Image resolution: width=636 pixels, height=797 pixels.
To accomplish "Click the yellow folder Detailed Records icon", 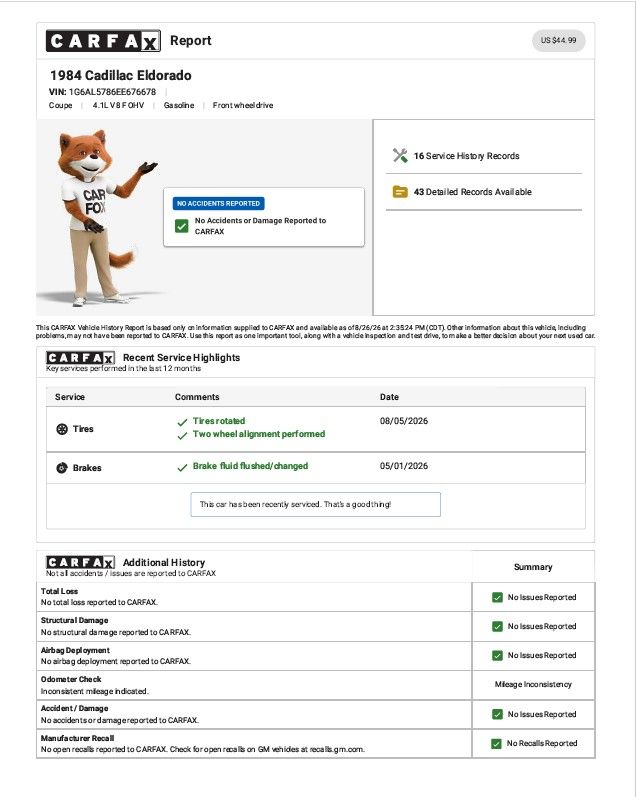I will click(400, 192).
